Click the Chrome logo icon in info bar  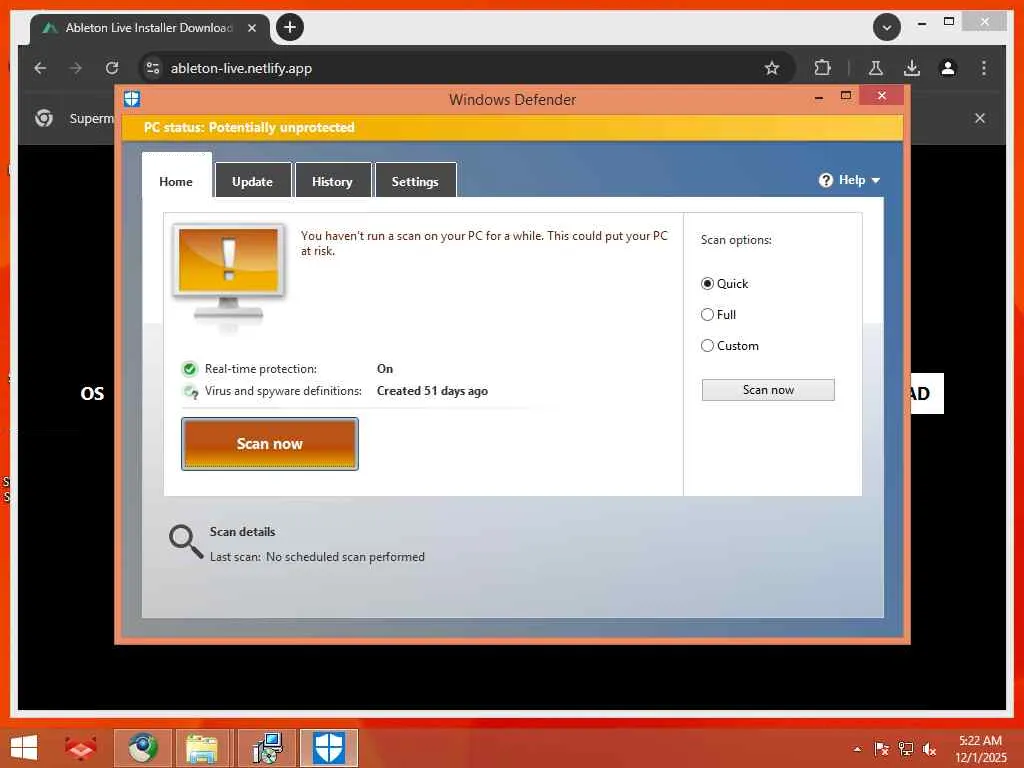(x=44, y=118)
